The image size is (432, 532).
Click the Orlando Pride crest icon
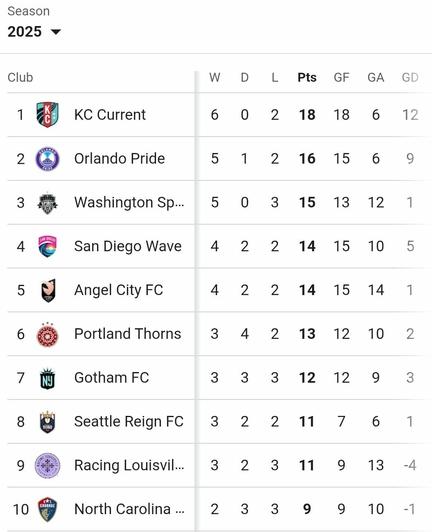(48, 159)
